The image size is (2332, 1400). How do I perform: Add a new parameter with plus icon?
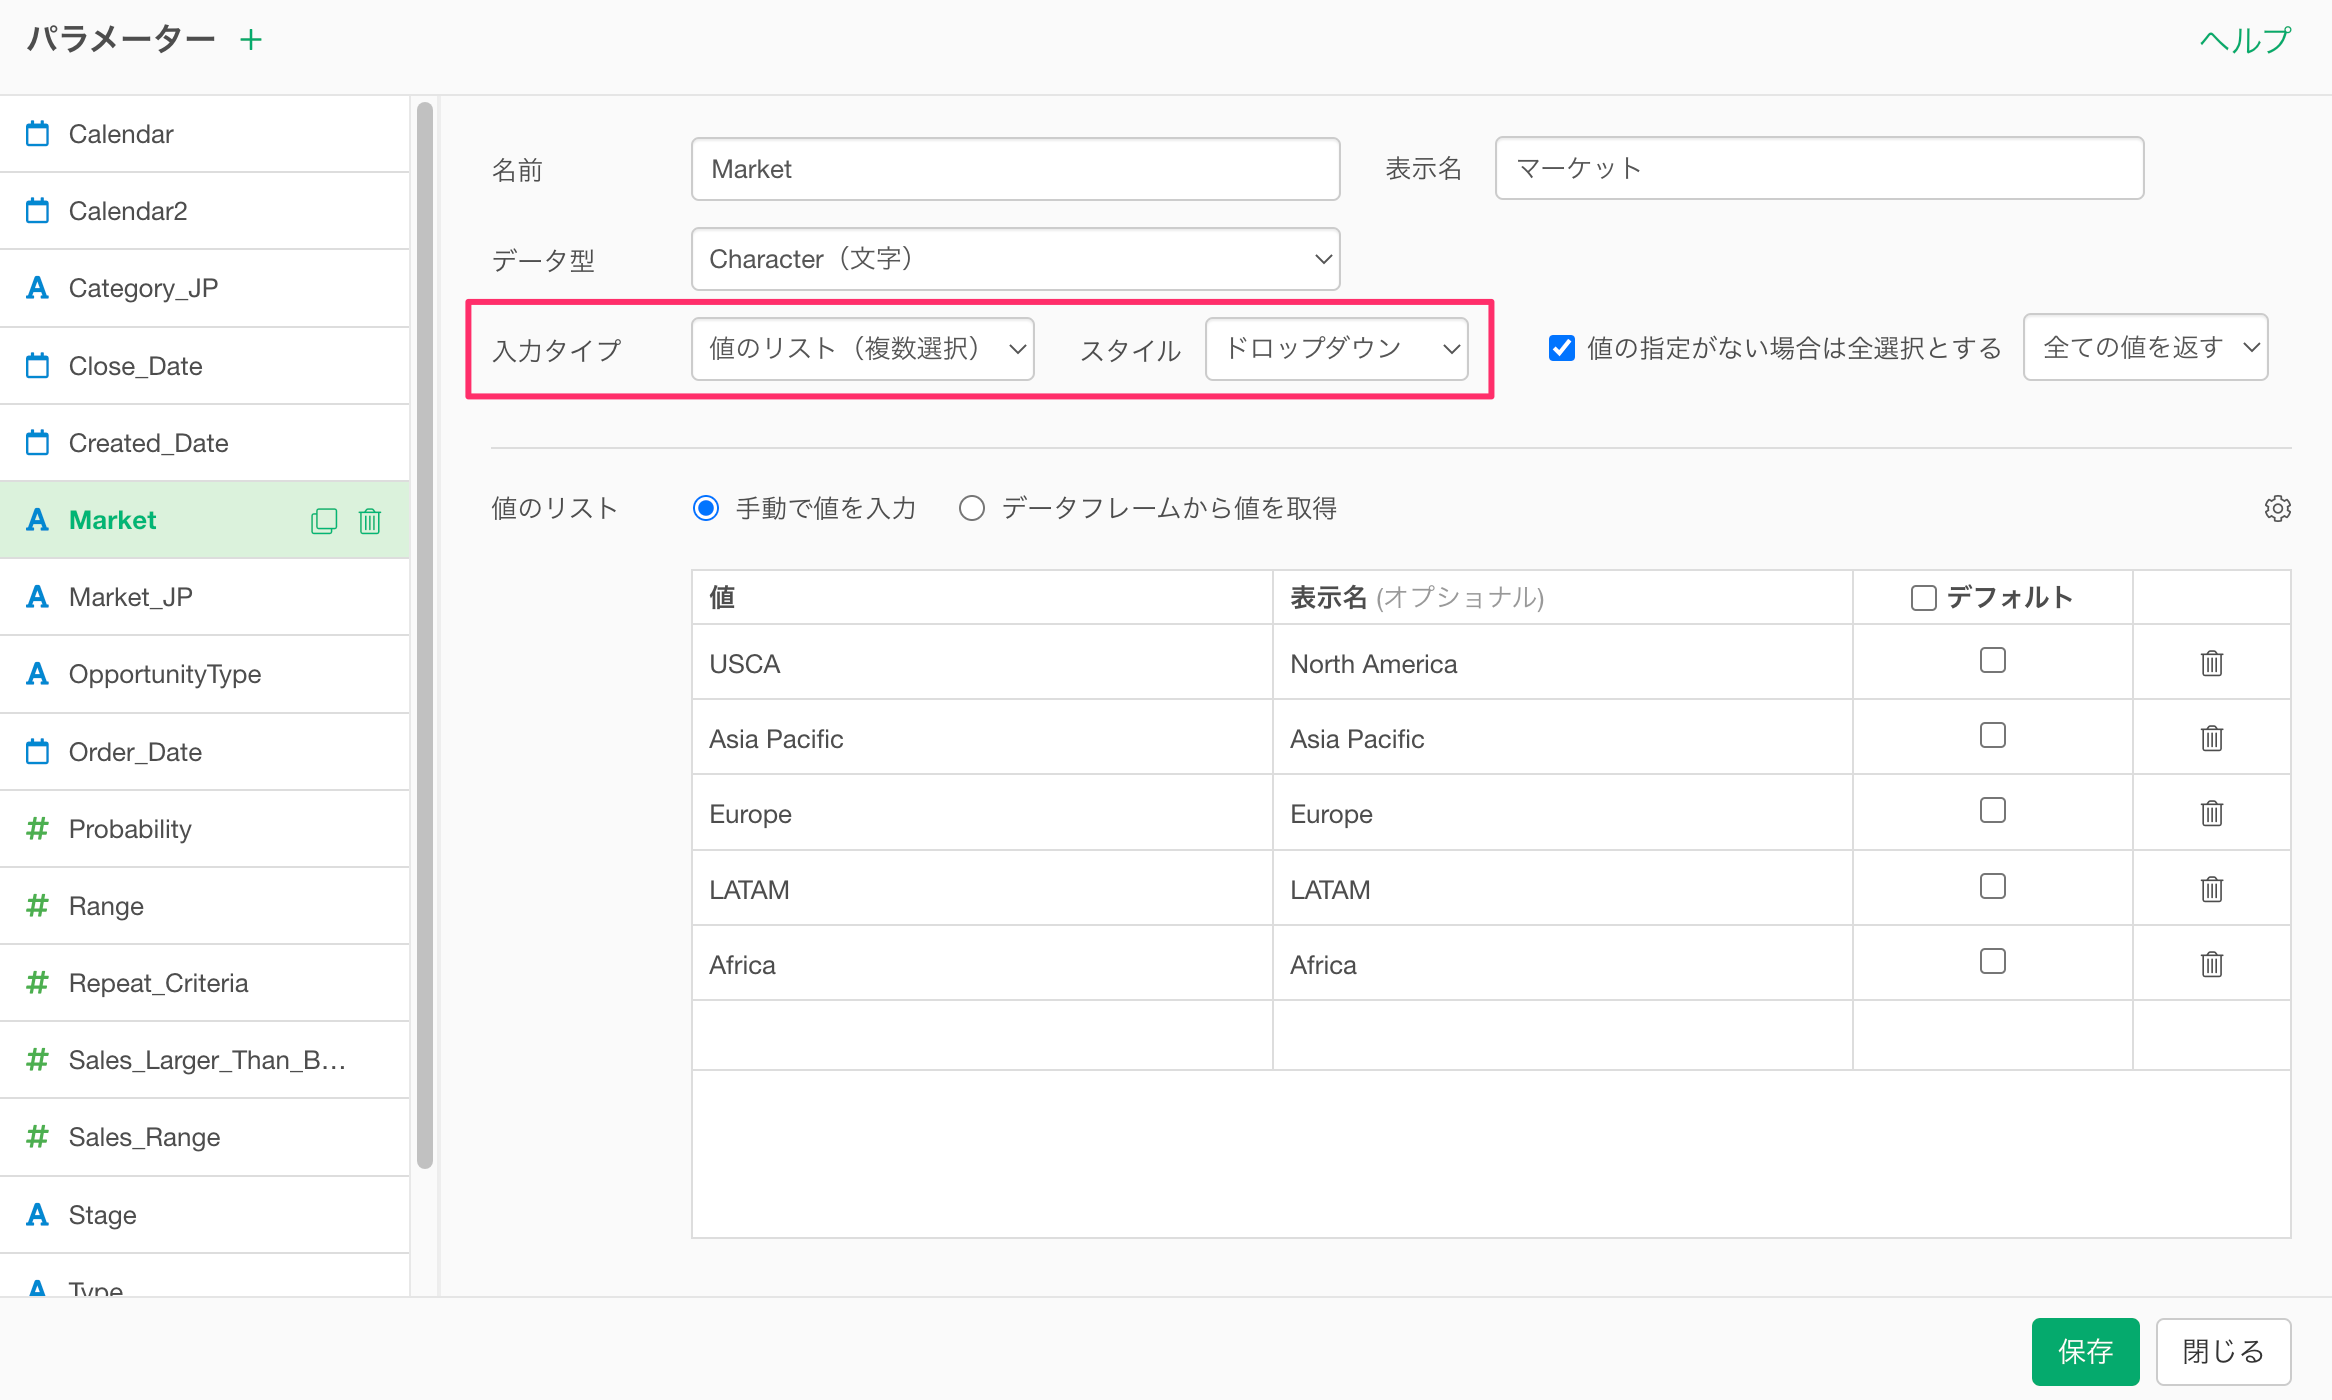pyautogui.click(x=251, y=40)
